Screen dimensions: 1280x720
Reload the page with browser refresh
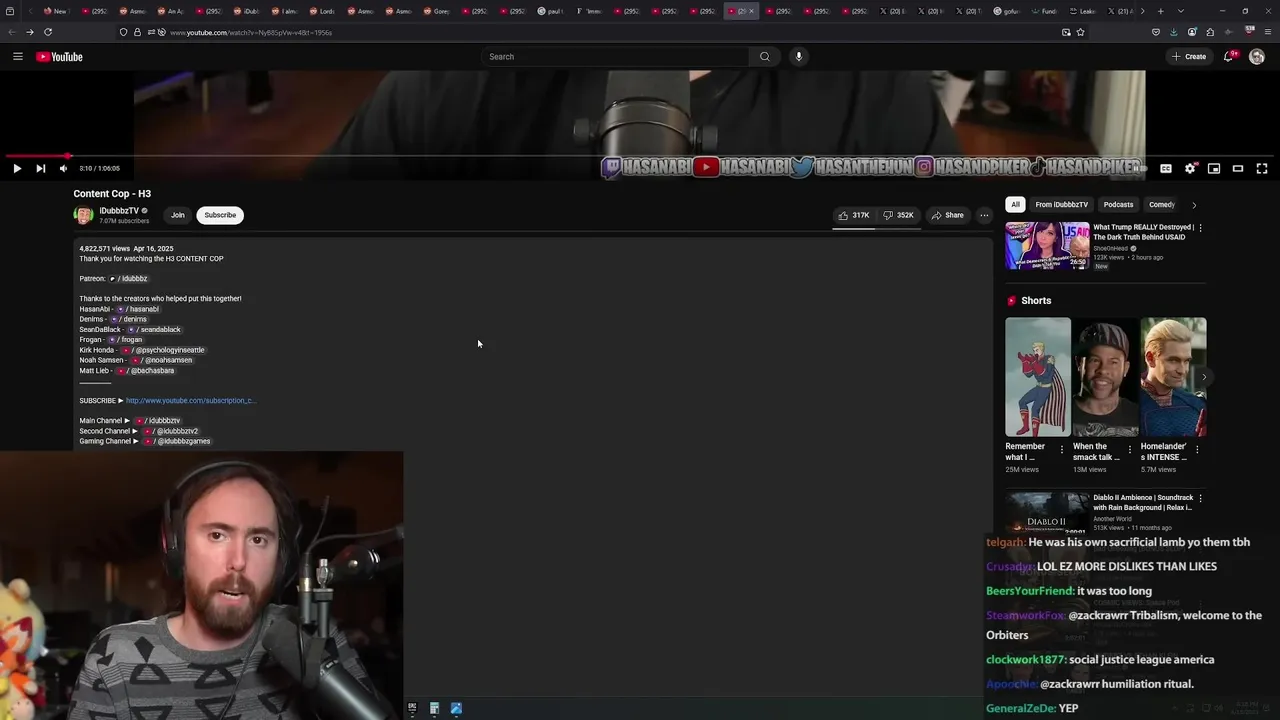click(47, 32)
